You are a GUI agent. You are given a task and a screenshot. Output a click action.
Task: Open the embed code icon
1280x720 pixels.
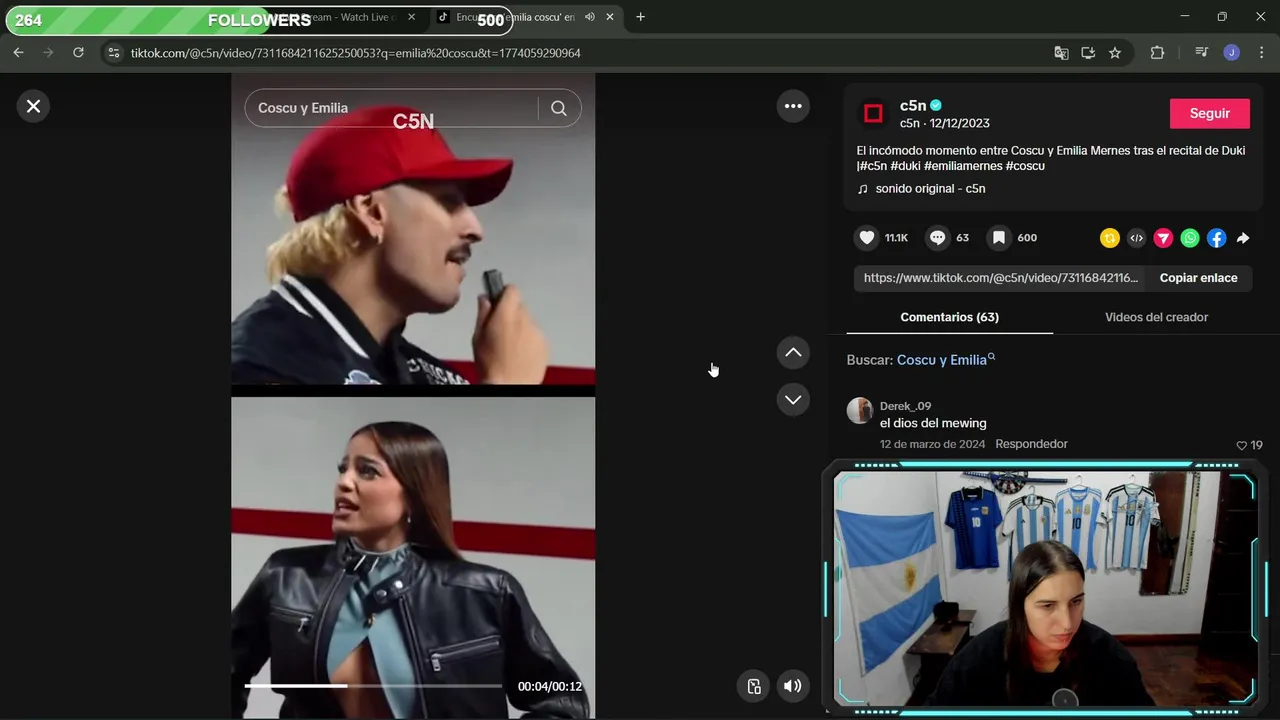click(x=1136, y=238)
